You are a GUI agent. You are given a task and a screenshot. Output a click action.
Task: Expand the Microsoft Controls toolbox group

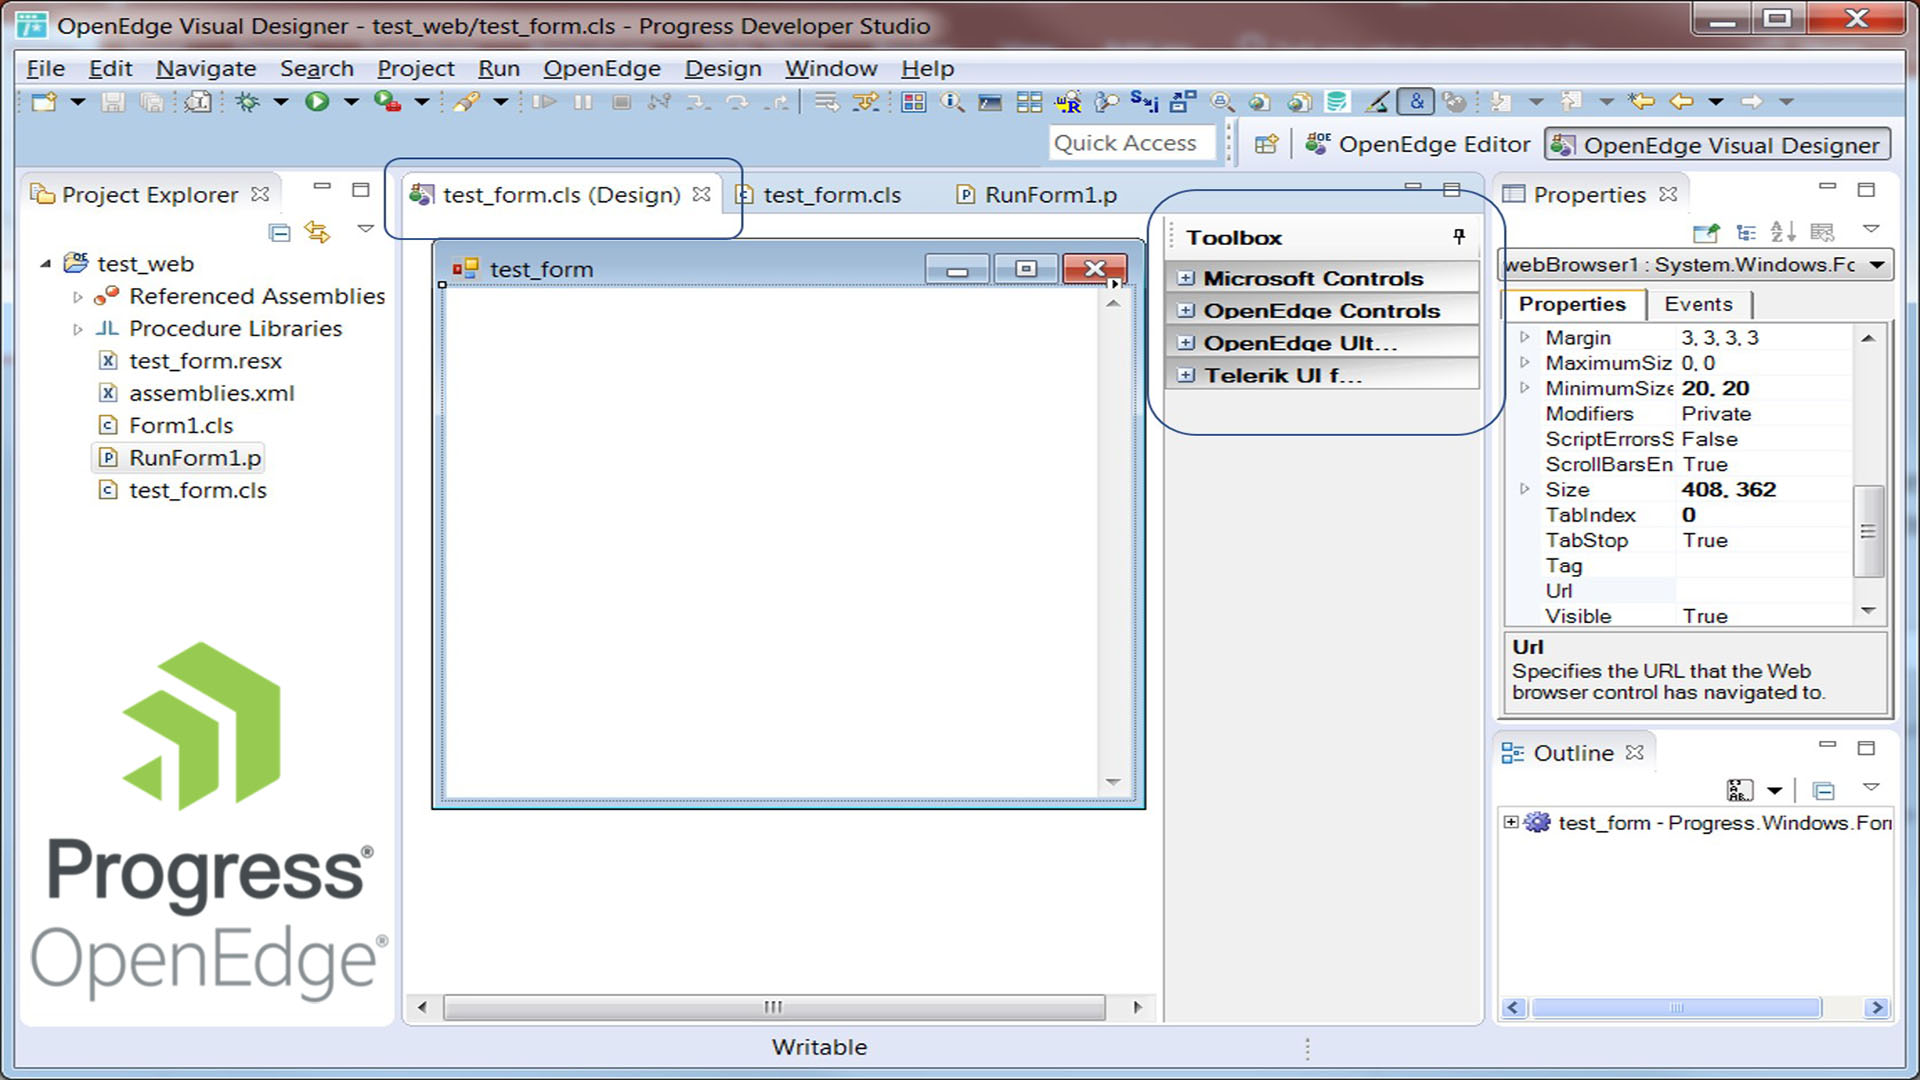[1186, 278]
